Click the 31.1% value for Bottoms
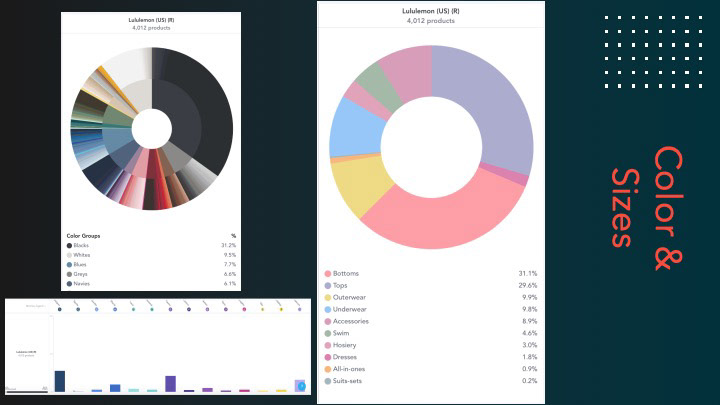 click(528, 273)
